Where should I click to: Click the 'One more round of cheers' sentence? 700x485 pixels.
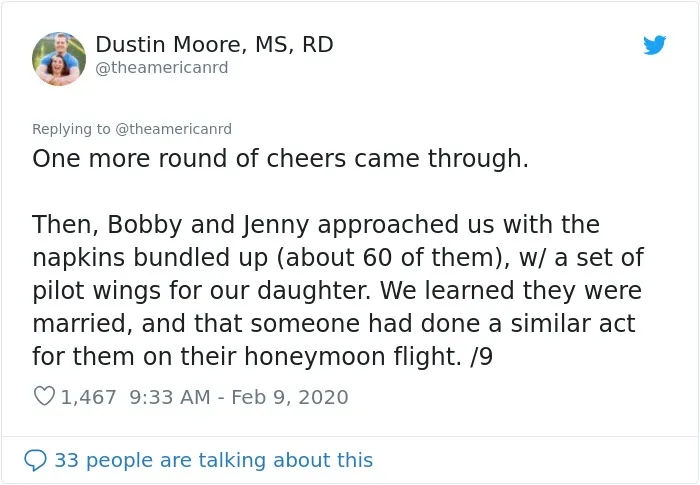(x=280, y=159)
